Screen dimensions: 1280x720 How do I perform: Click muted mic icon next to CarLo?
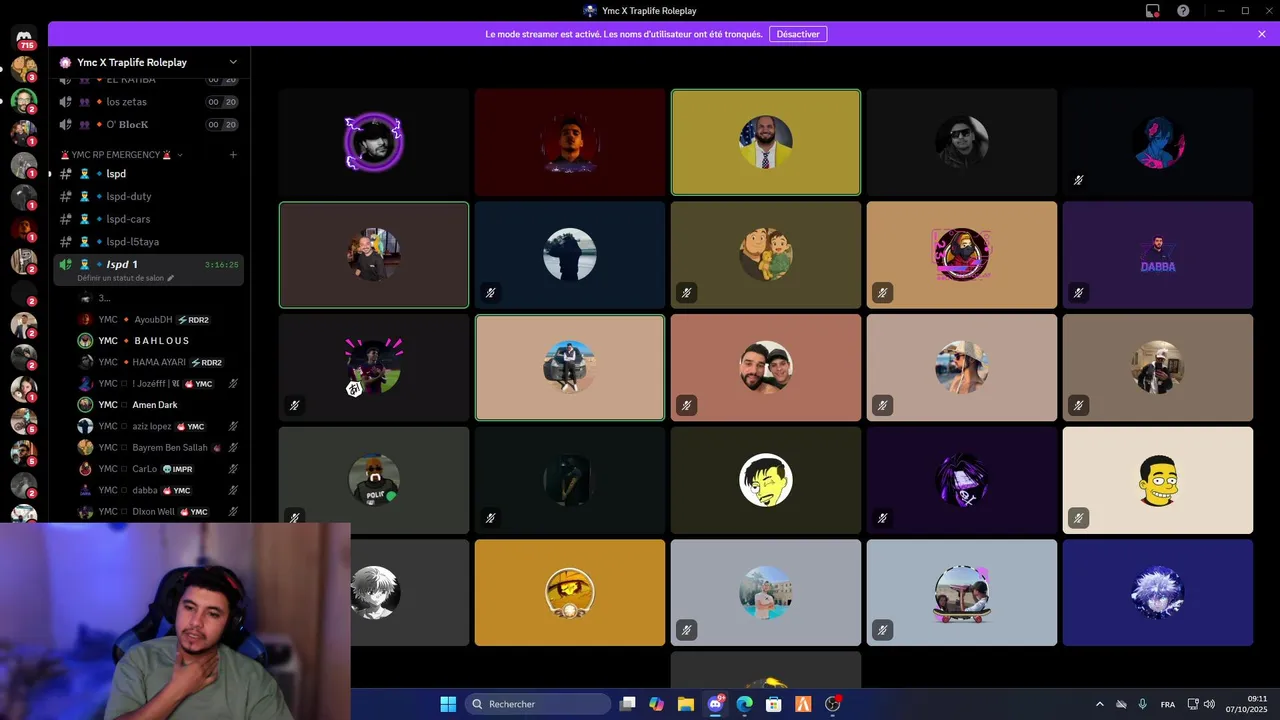(x=233, y=469)
